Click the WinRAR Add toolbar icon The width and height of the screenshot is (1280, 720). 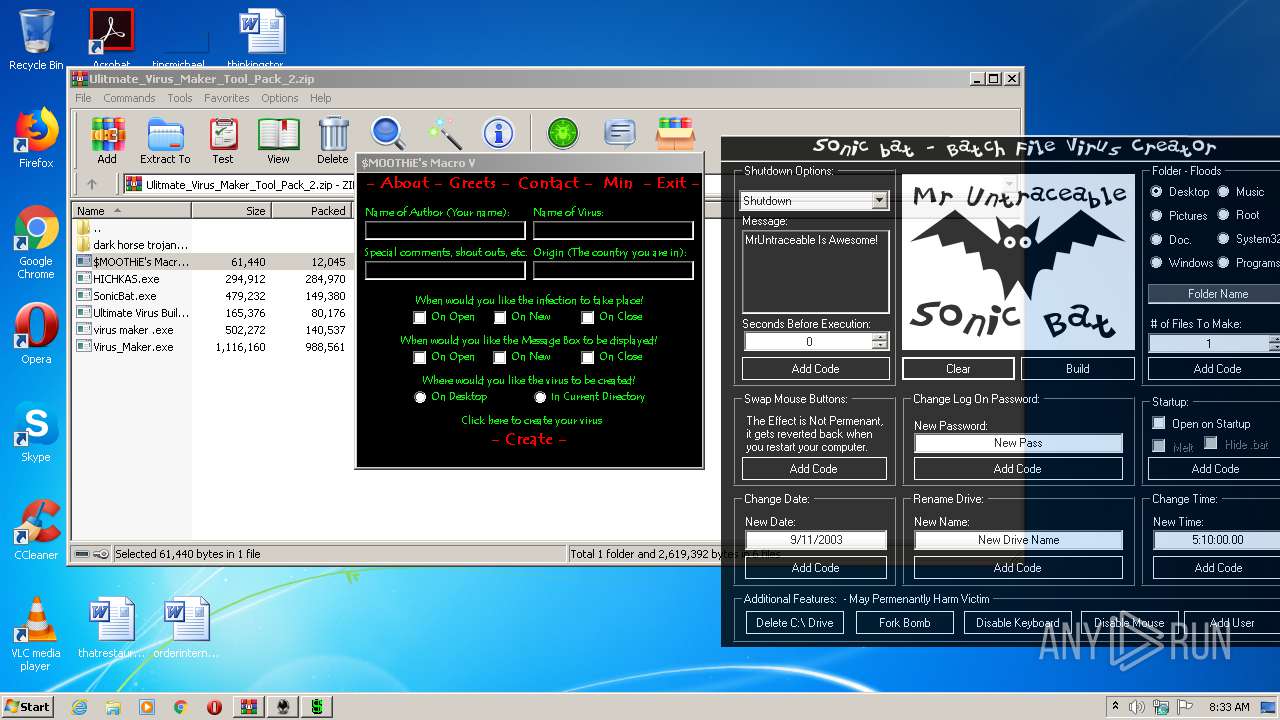107,140
